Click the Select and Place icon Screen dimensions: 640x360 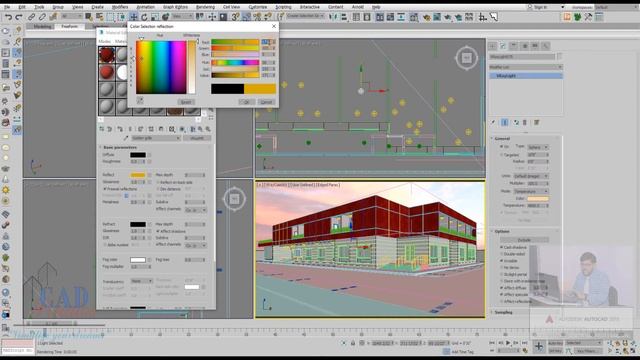point(165,17)
